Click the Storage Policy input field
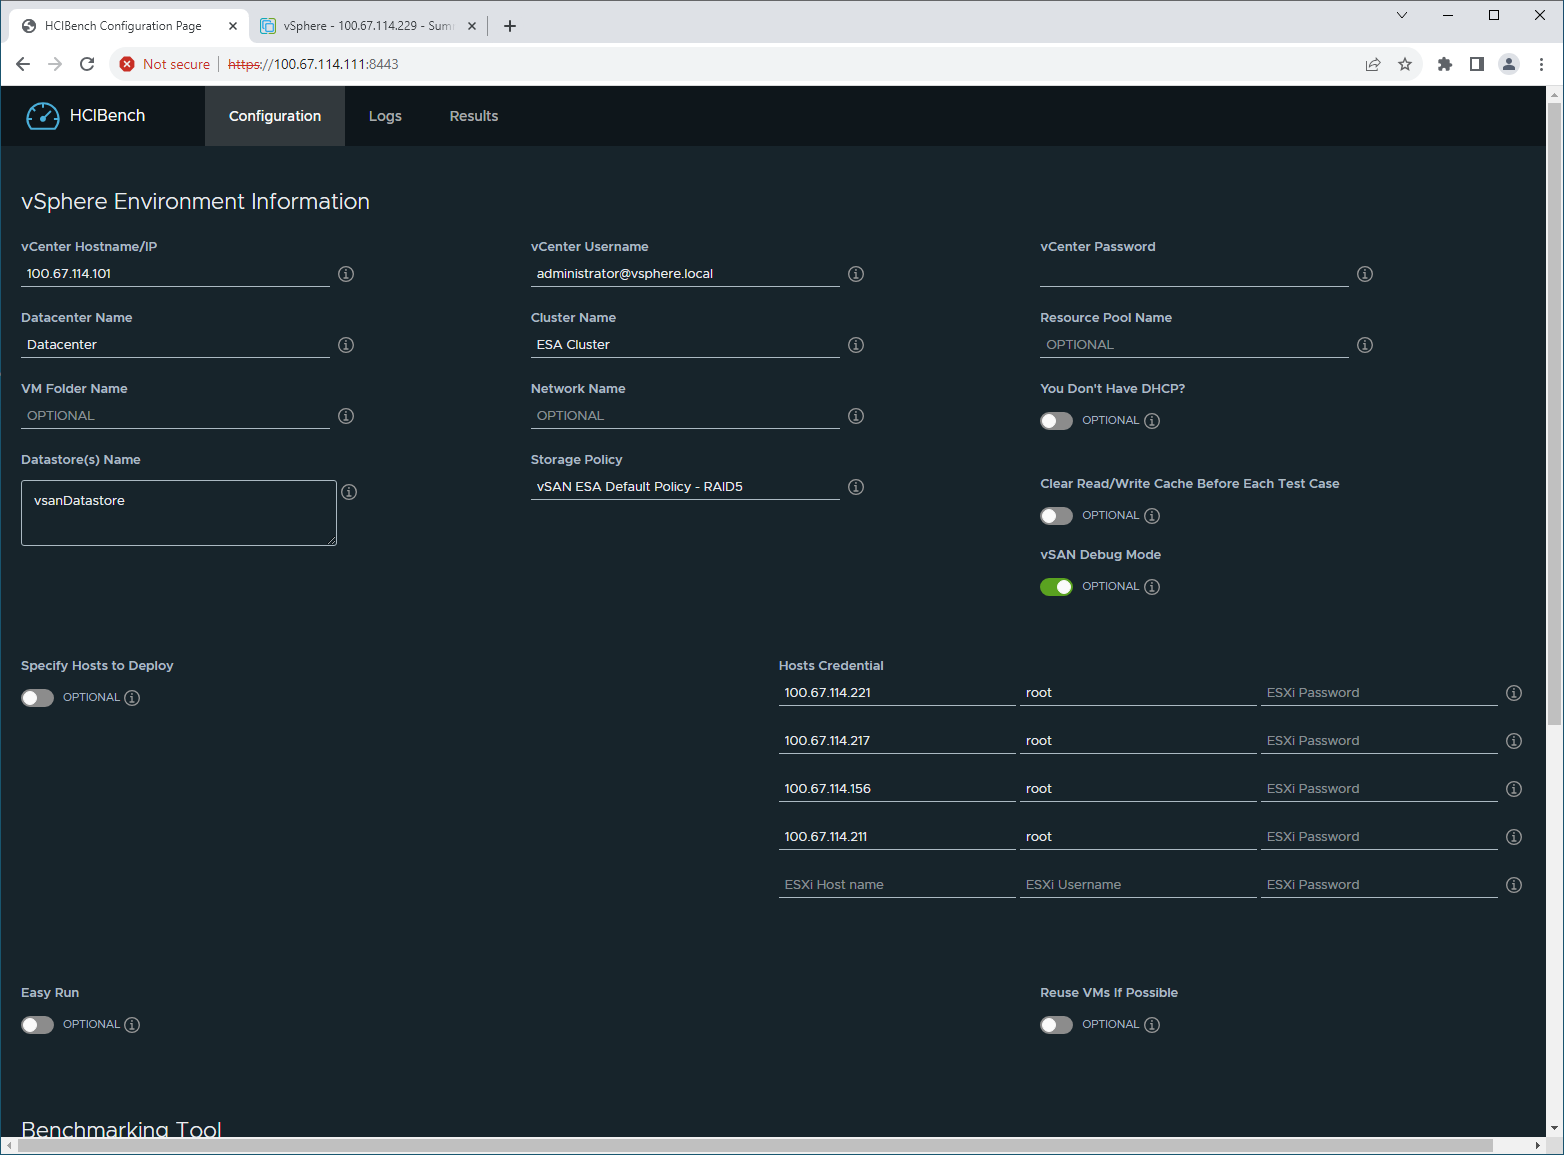Screen dimensions: 1564x1155 685,487
